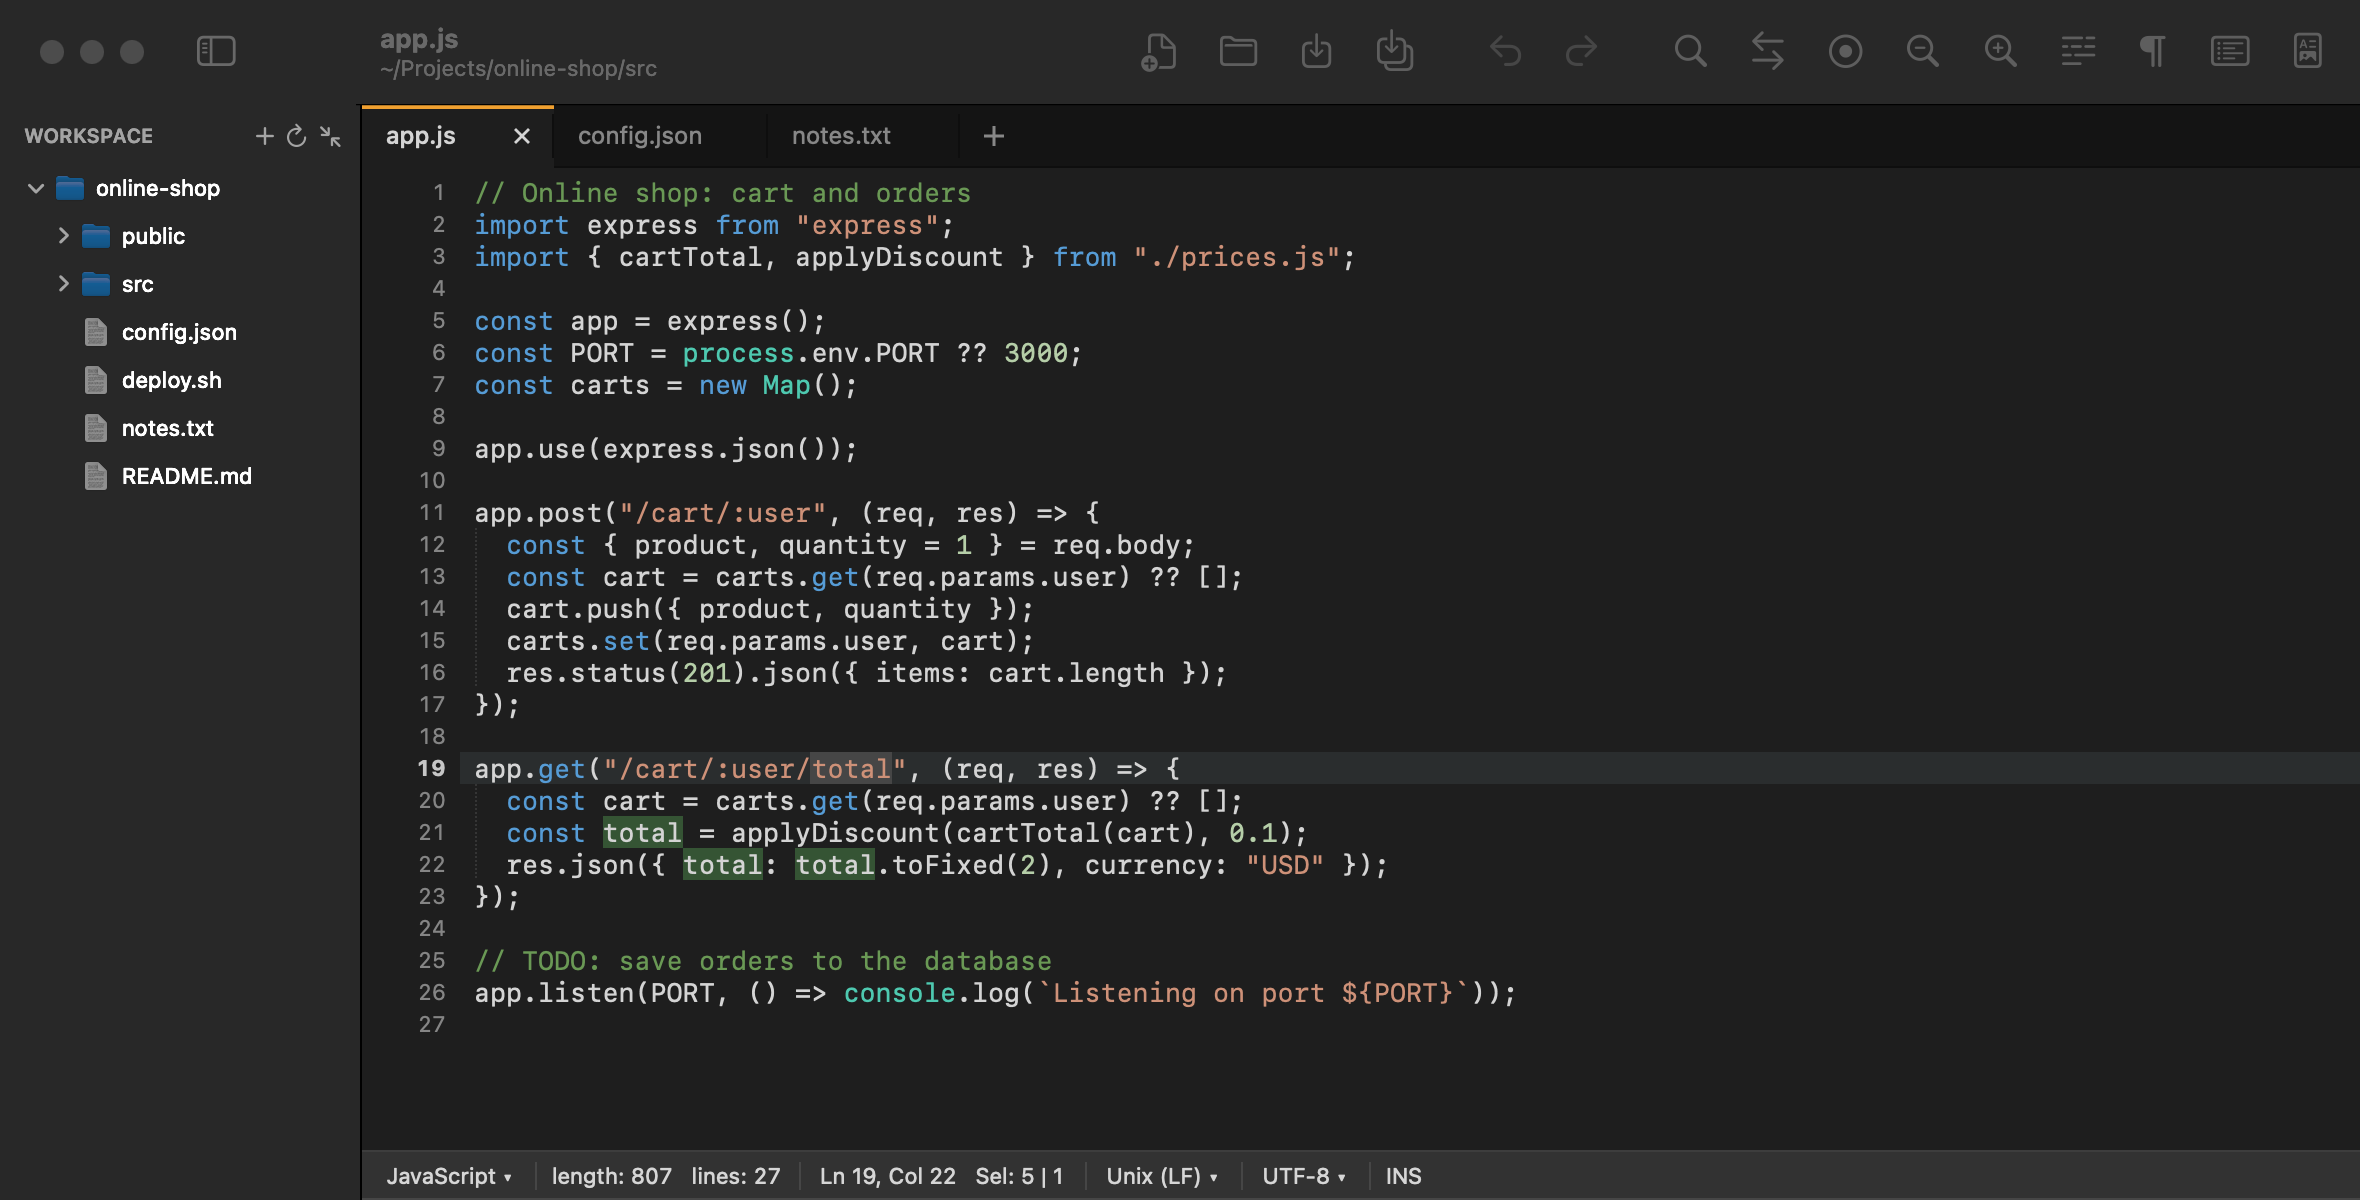Open the UTF-8 encoding dropdown
This screenshot has height=1200, width=2360.
[x=1304, y=1176]
